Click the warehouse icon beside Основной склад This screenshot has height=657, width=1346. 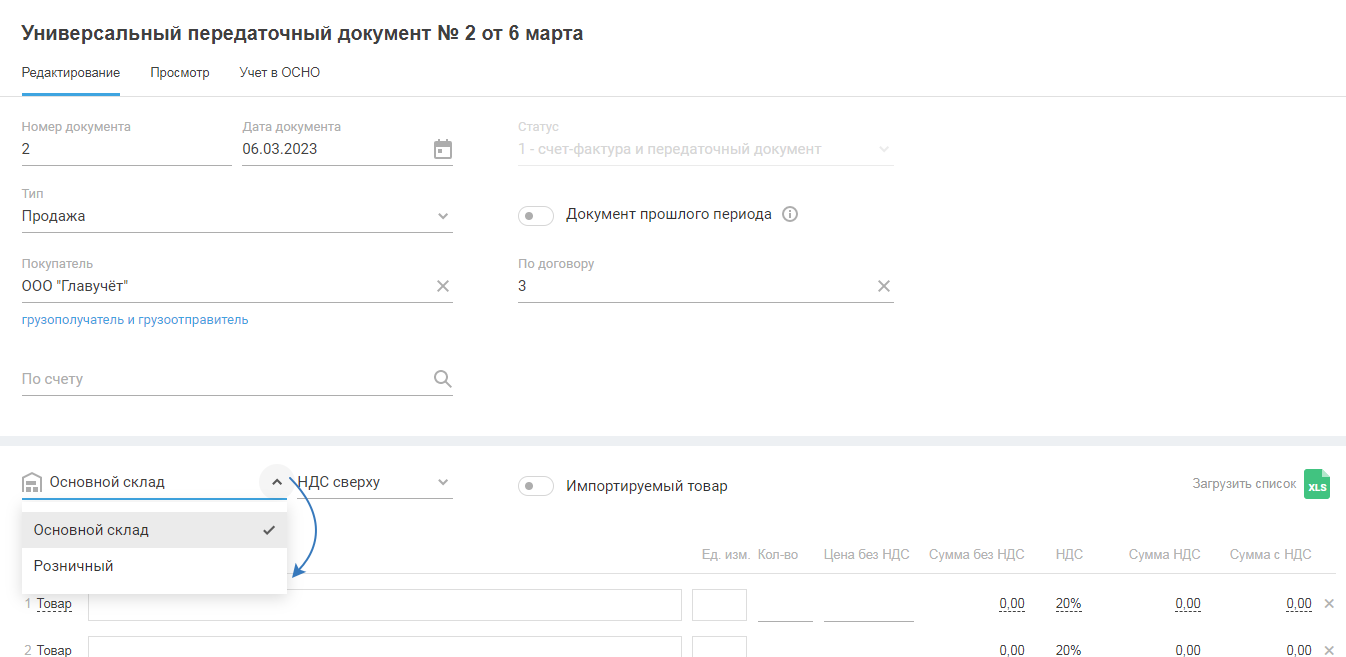[31, 483]
